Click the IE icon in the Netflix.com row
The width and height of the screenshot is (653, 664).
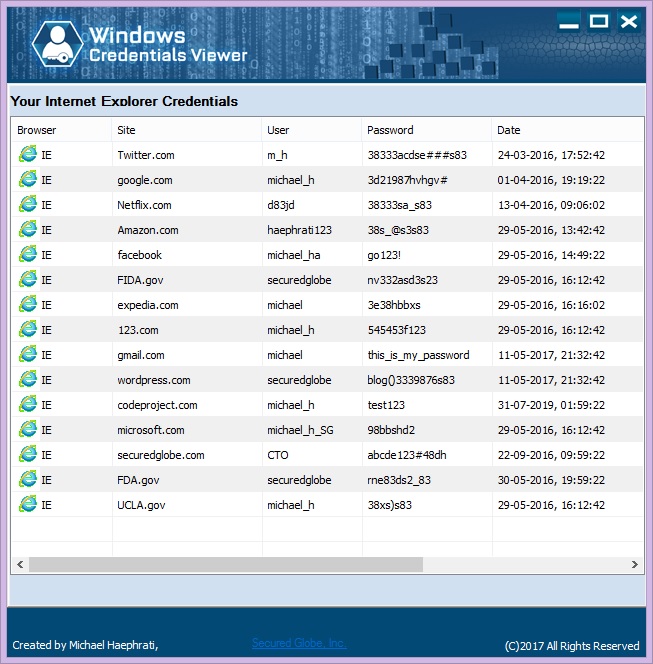28,205
